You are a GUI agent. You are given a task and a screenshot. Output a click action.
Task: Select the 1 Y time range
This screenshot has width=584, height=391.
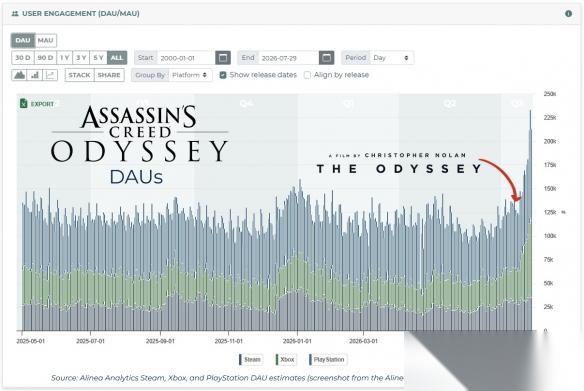pyautogui.click(x=64, y=58)
